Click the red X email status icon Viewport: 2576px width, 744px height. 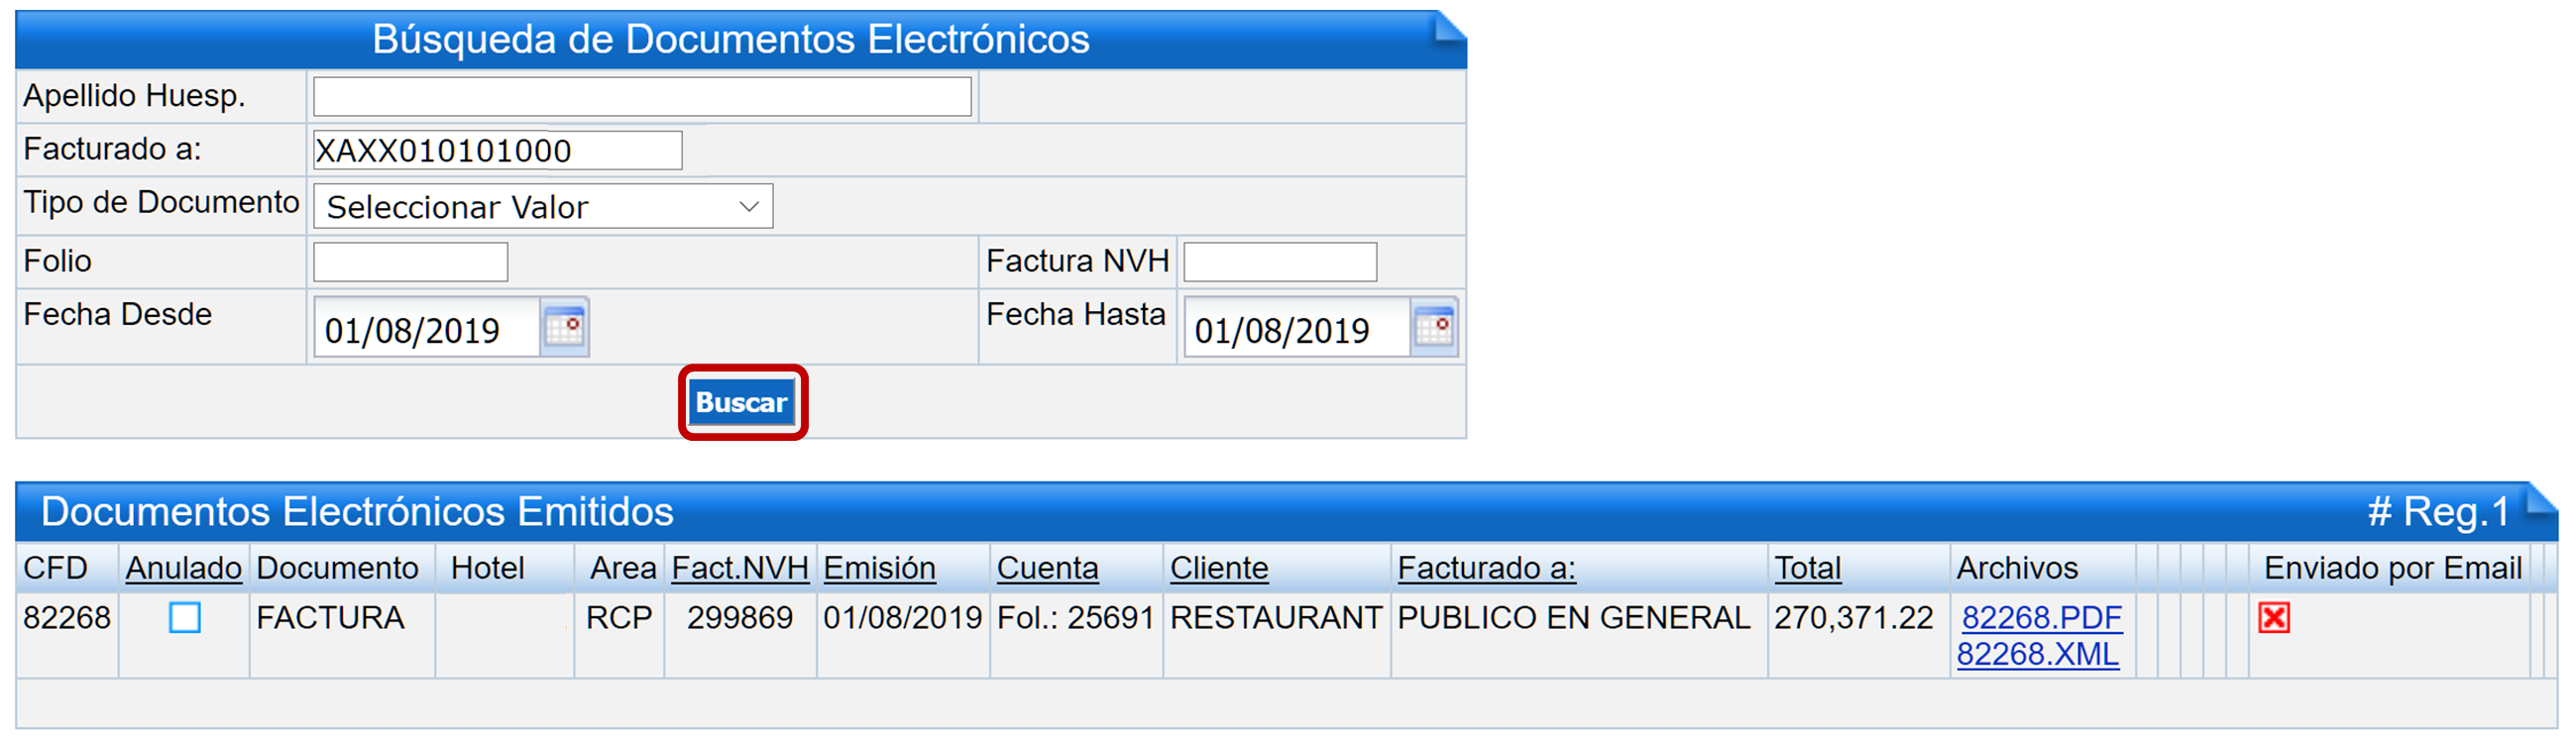click(2273, 618)
